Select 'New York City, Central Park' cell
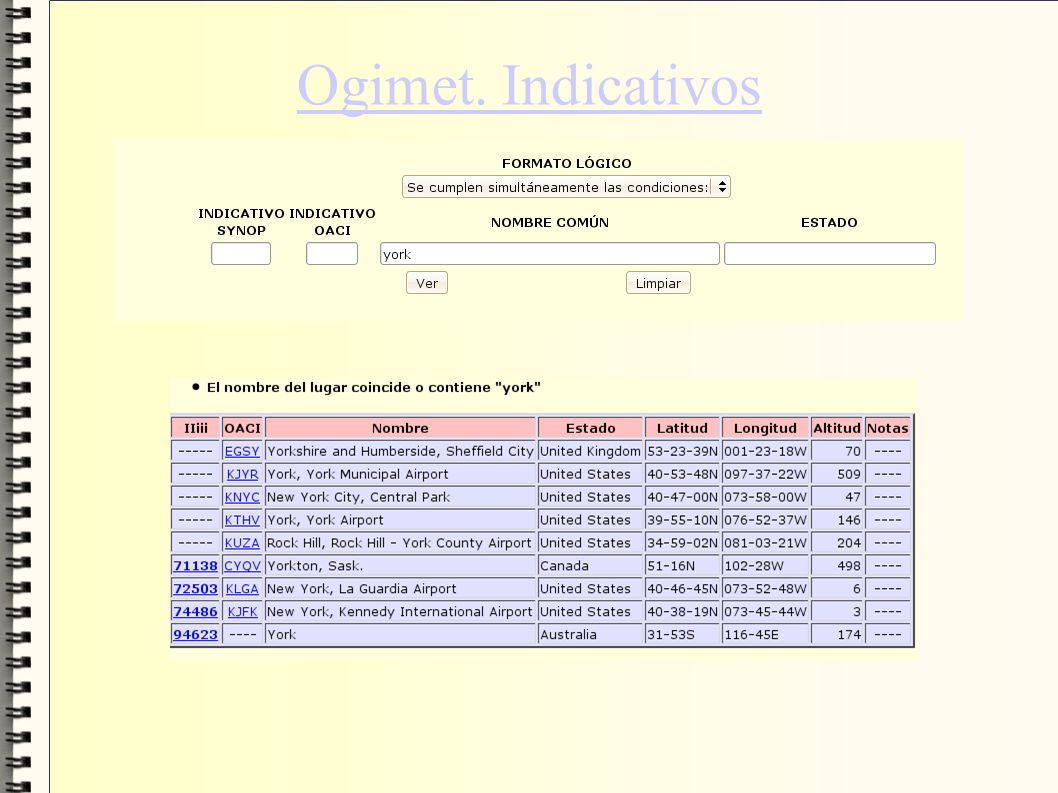This screenshot has width=1058, height=793. coord(400,497)
